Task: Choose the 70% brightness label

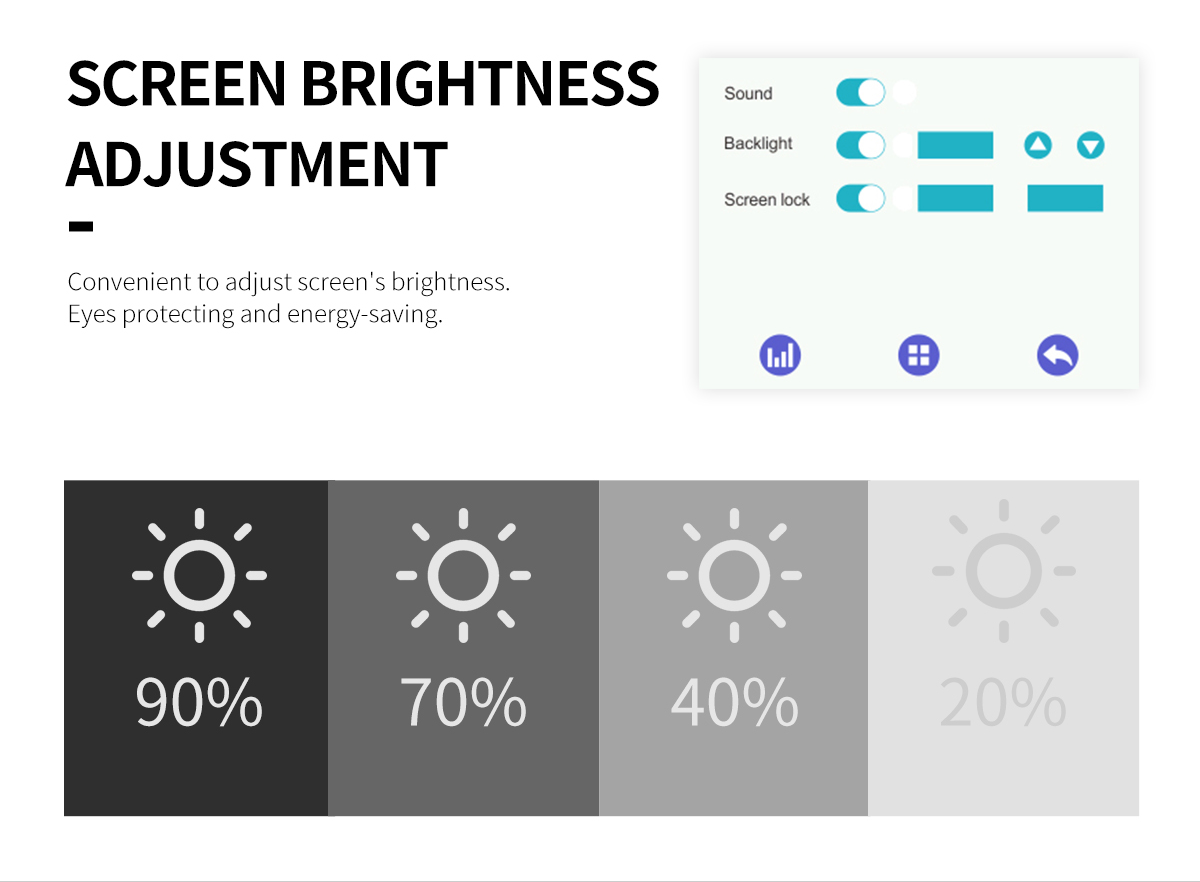Action: (x=463, y=702)
